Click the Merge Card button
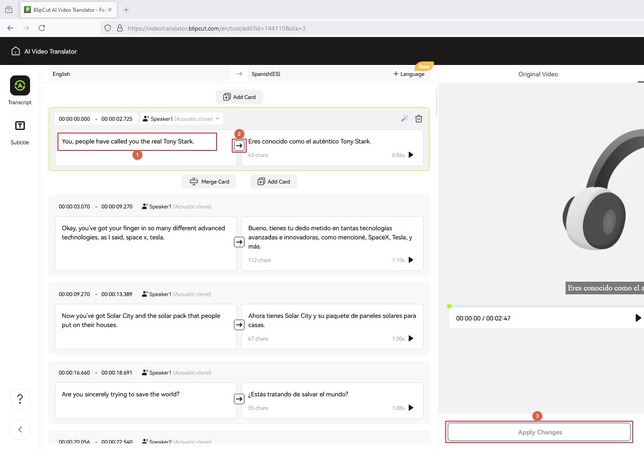644x450 pixels. pos(208,182)
